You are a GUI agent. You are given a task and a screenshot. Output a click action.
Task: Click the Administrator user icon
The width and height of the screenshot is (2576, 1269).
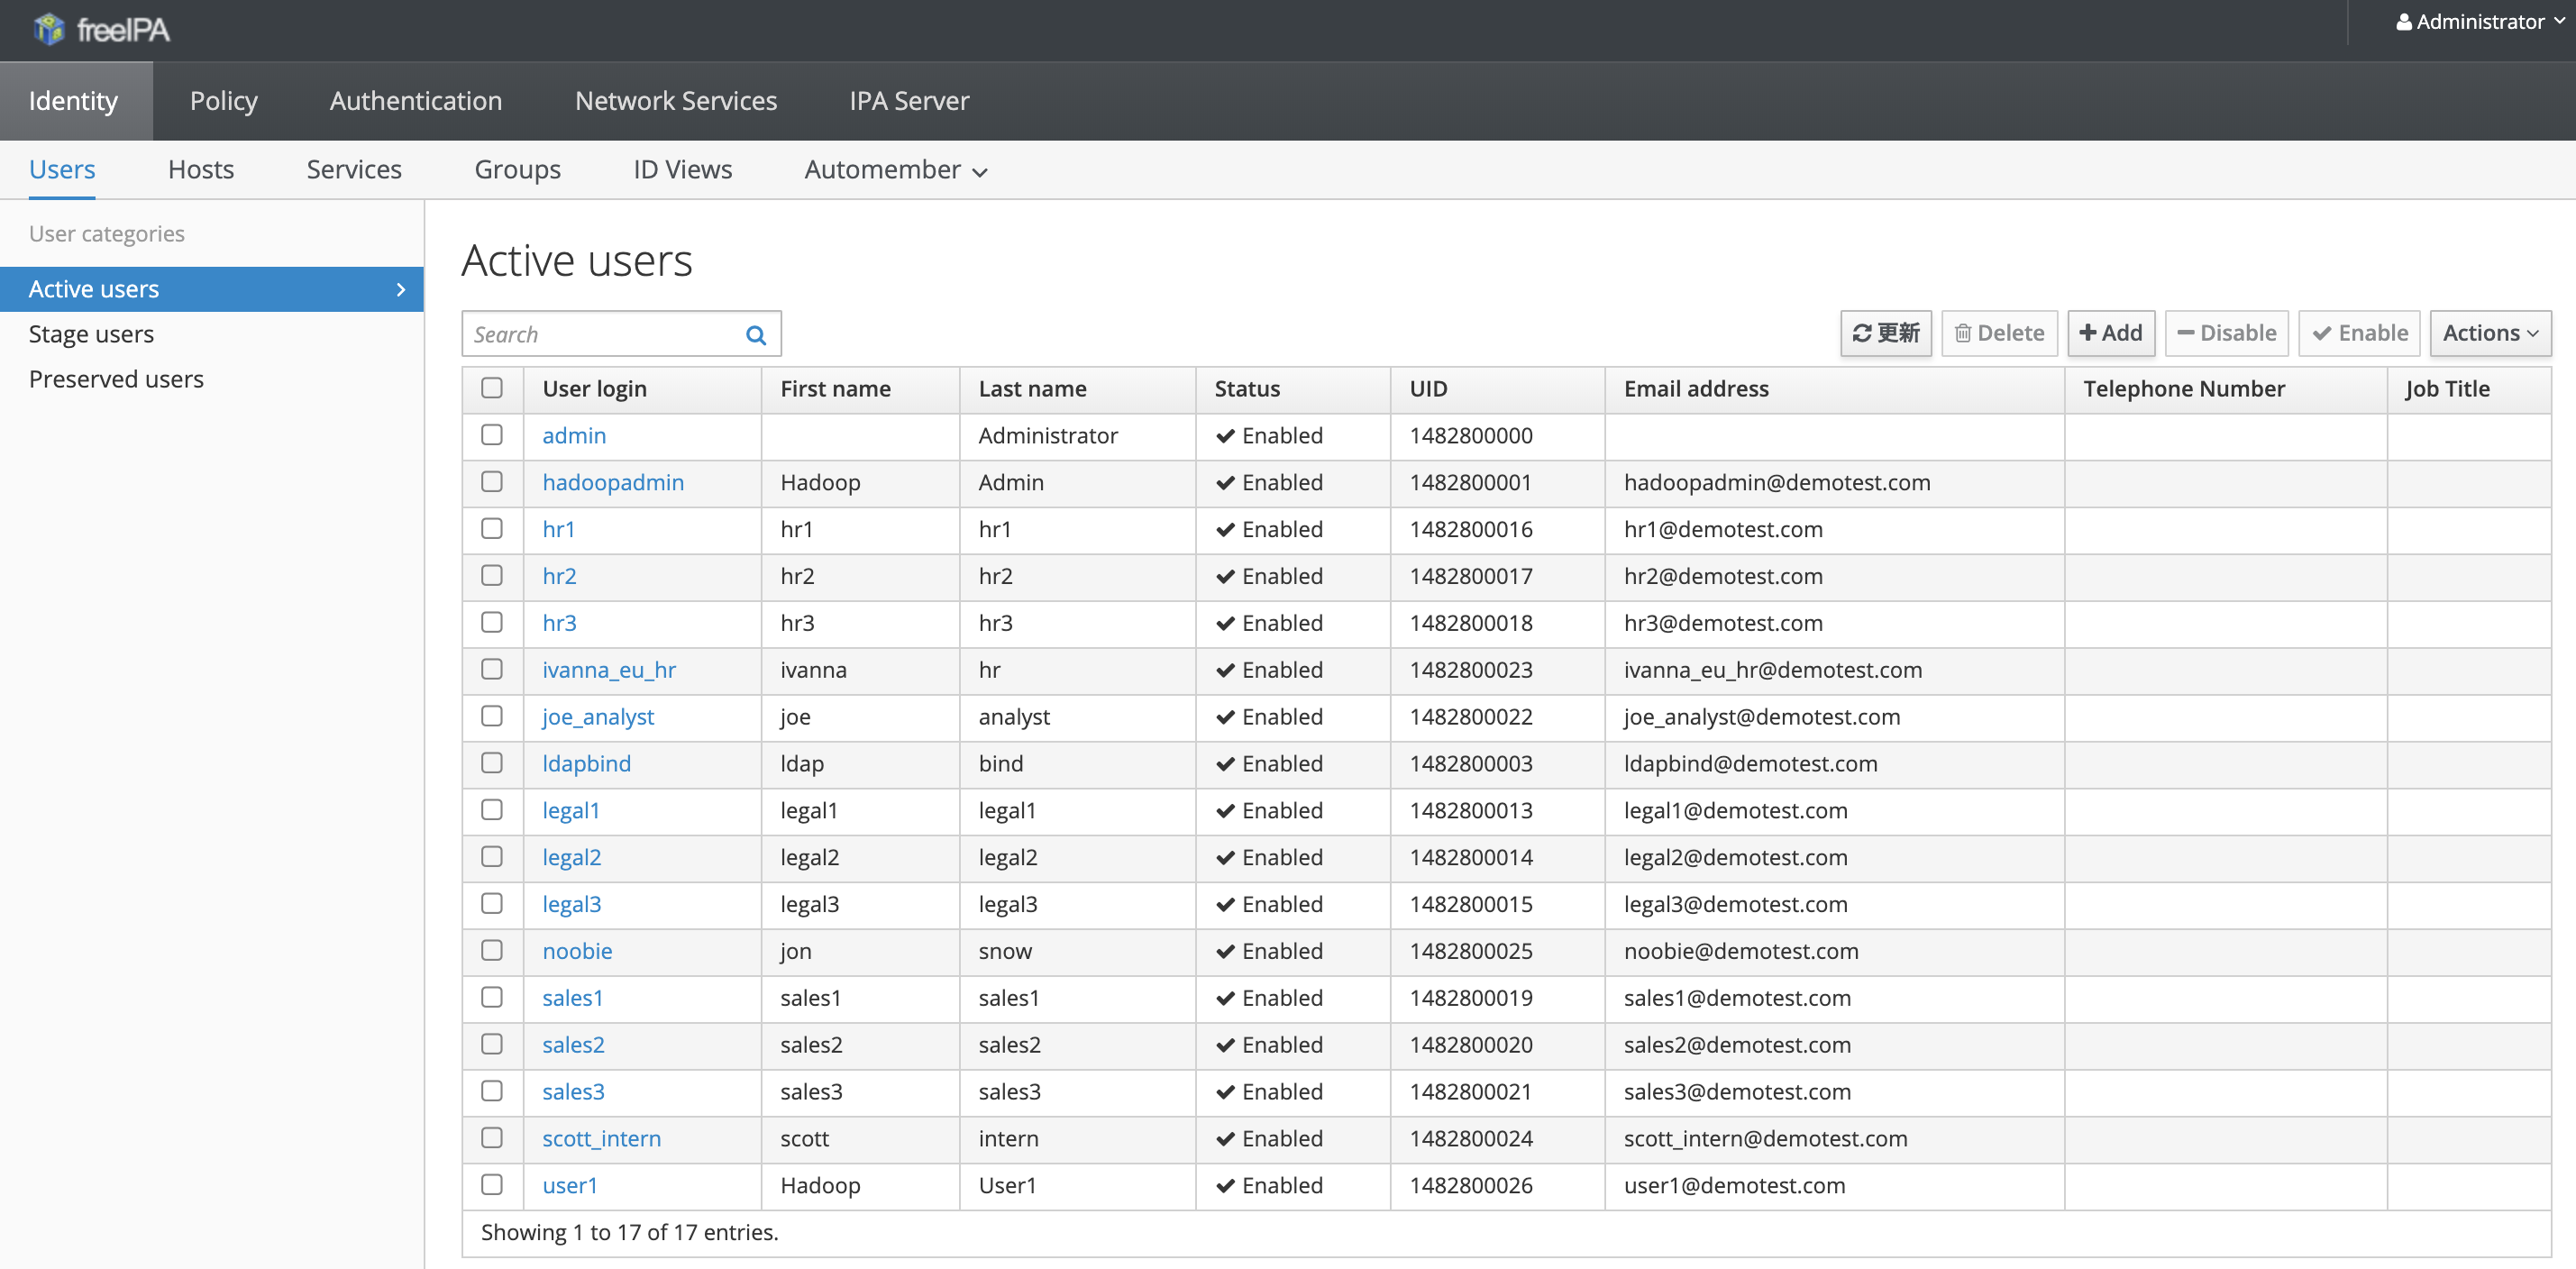tap(2403, 22)
